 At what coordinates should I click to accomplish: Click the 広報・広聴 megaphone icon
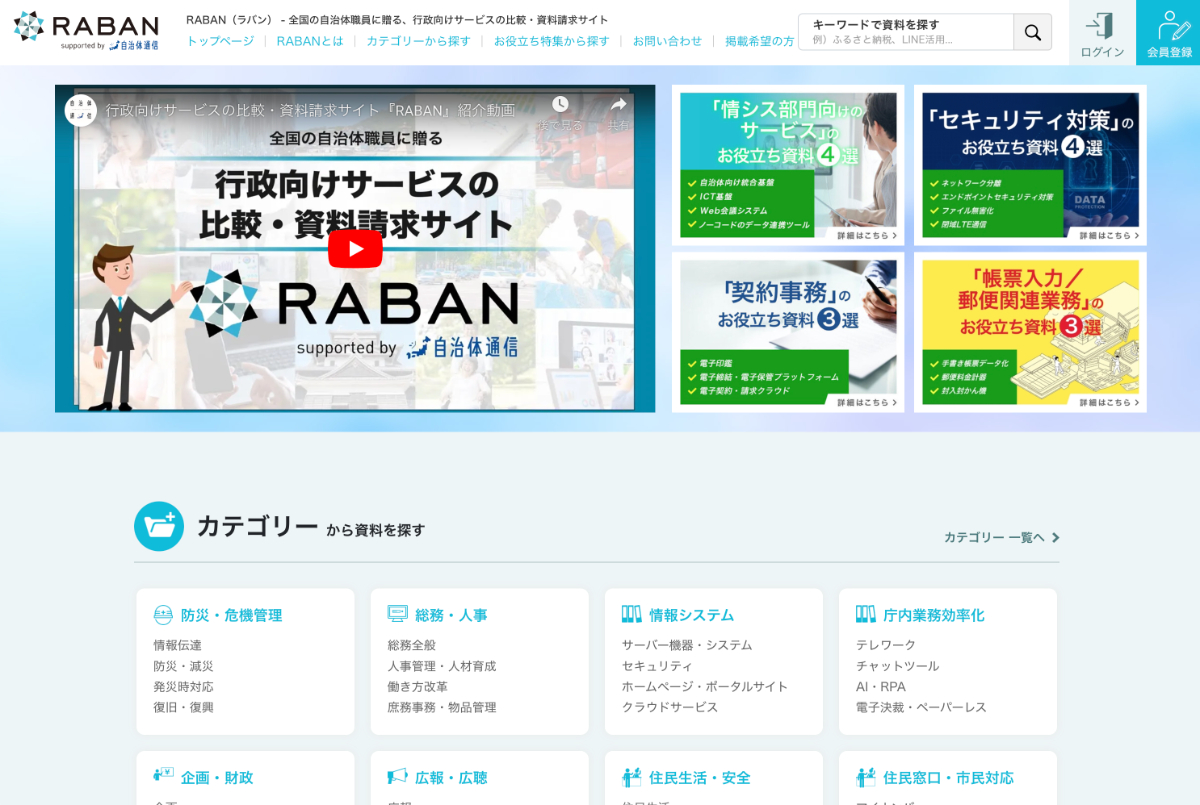pos(397,776)
